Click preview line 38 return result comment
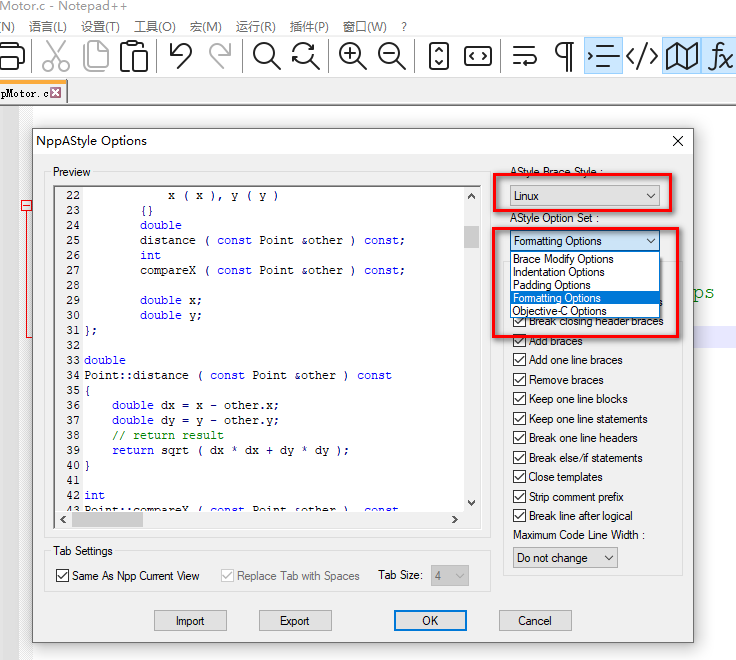The height and width of the screenshot is (660, 736). pos(168,435)
